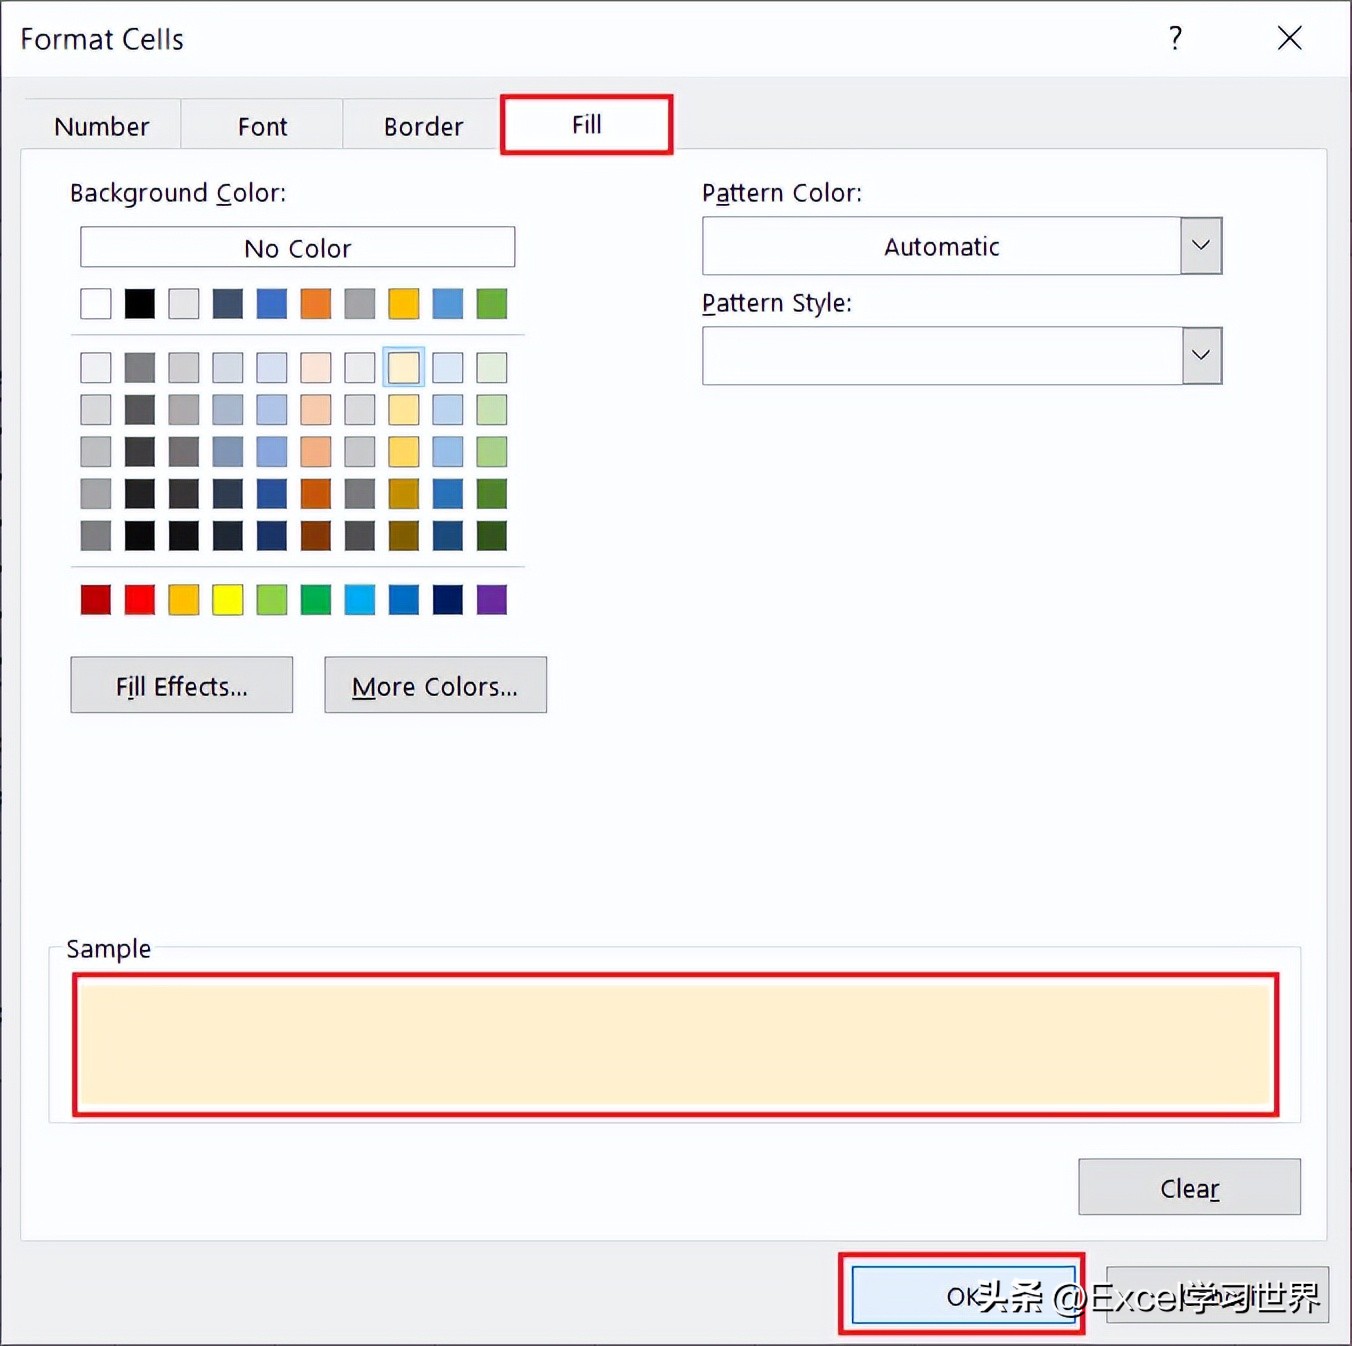
Task: Pick the white theme color swatch
Action: pos(96,303)
